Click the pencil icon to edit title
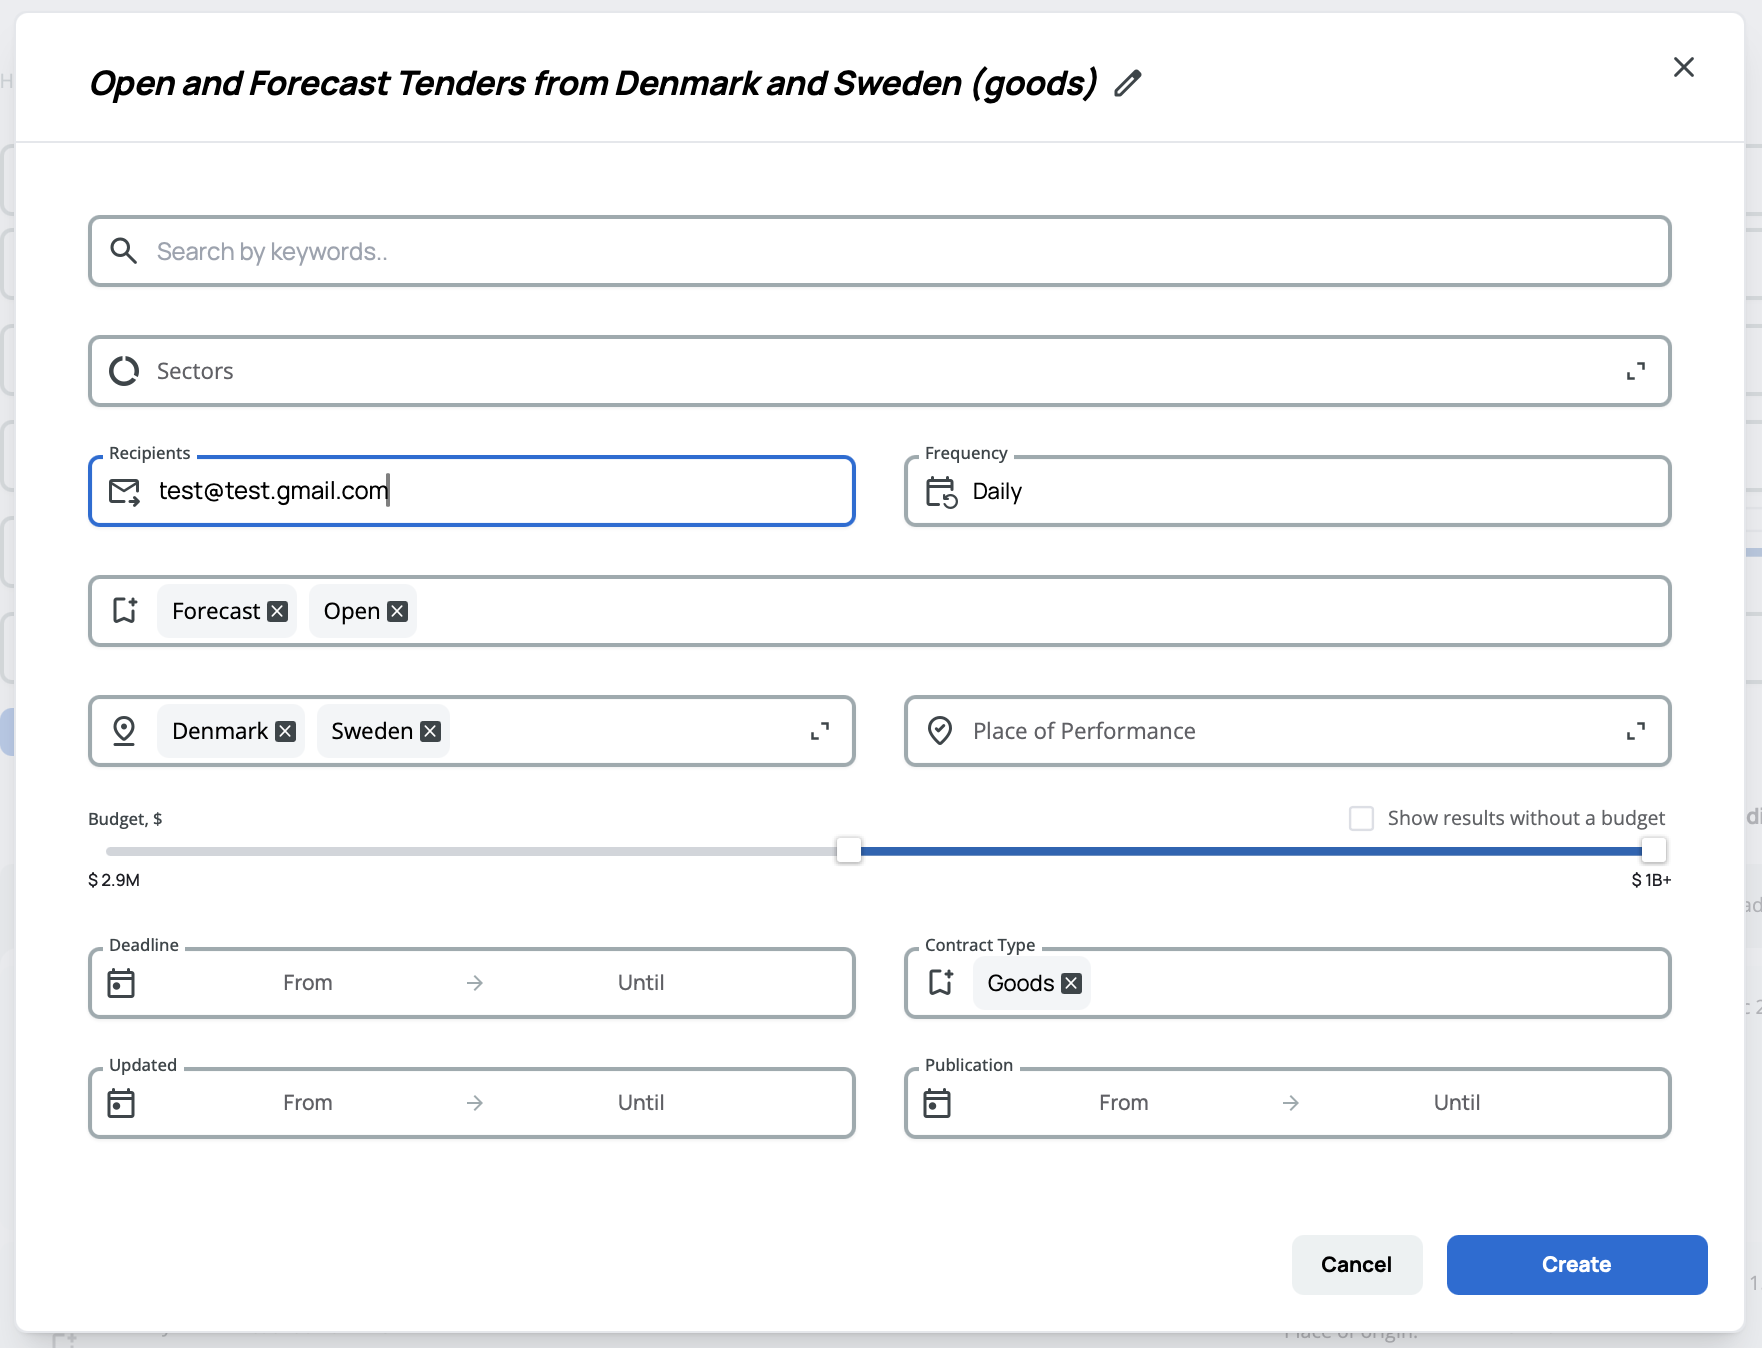Screen dimensions: 1762x1348 [1127, 83]
